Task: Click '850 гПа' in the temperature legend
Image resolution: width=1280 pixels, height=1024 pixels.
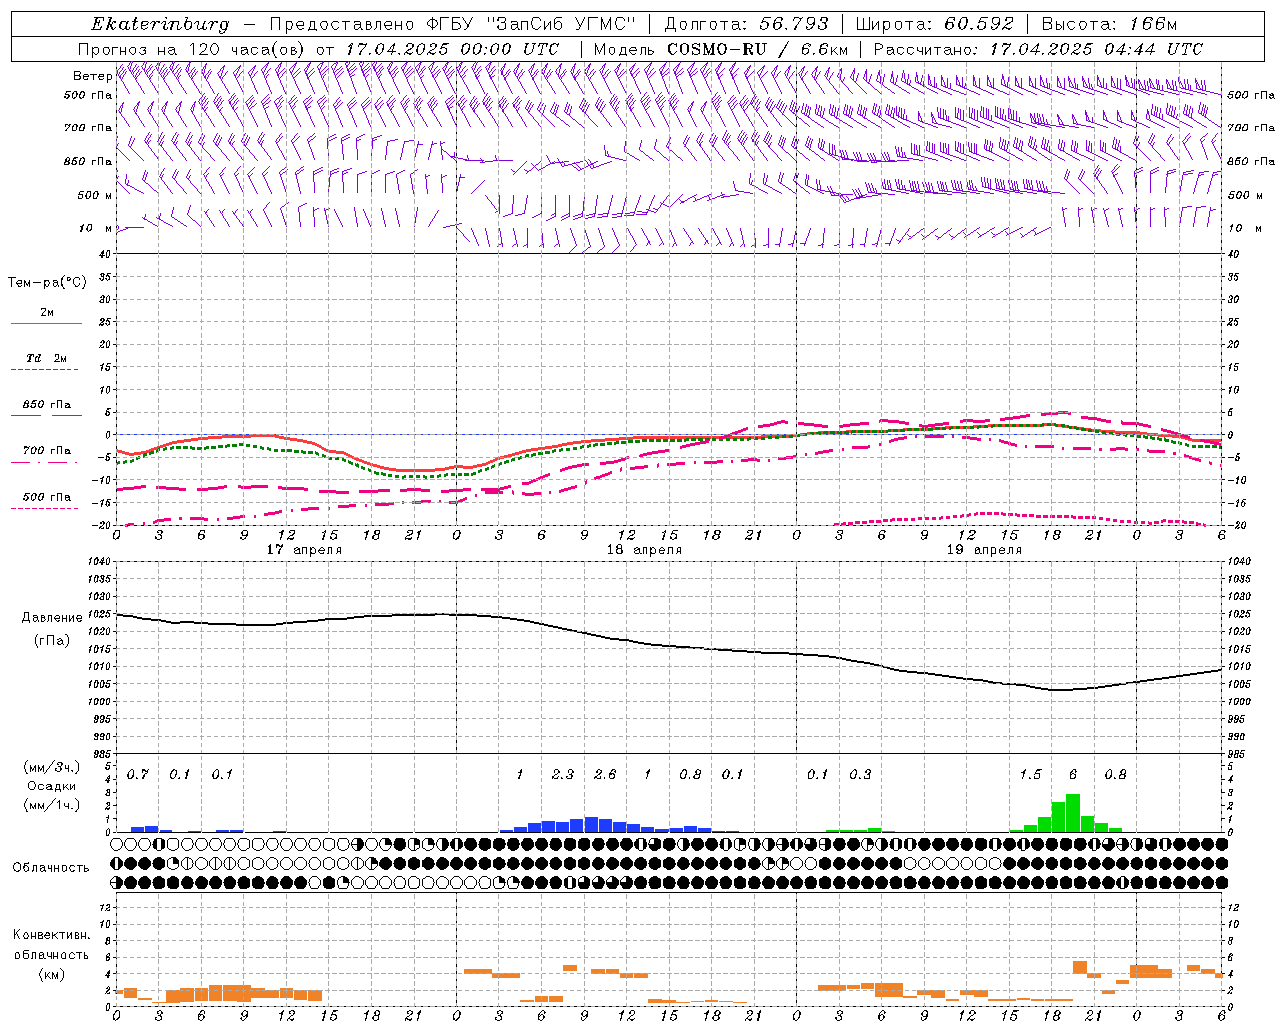Action: (47, 405)
